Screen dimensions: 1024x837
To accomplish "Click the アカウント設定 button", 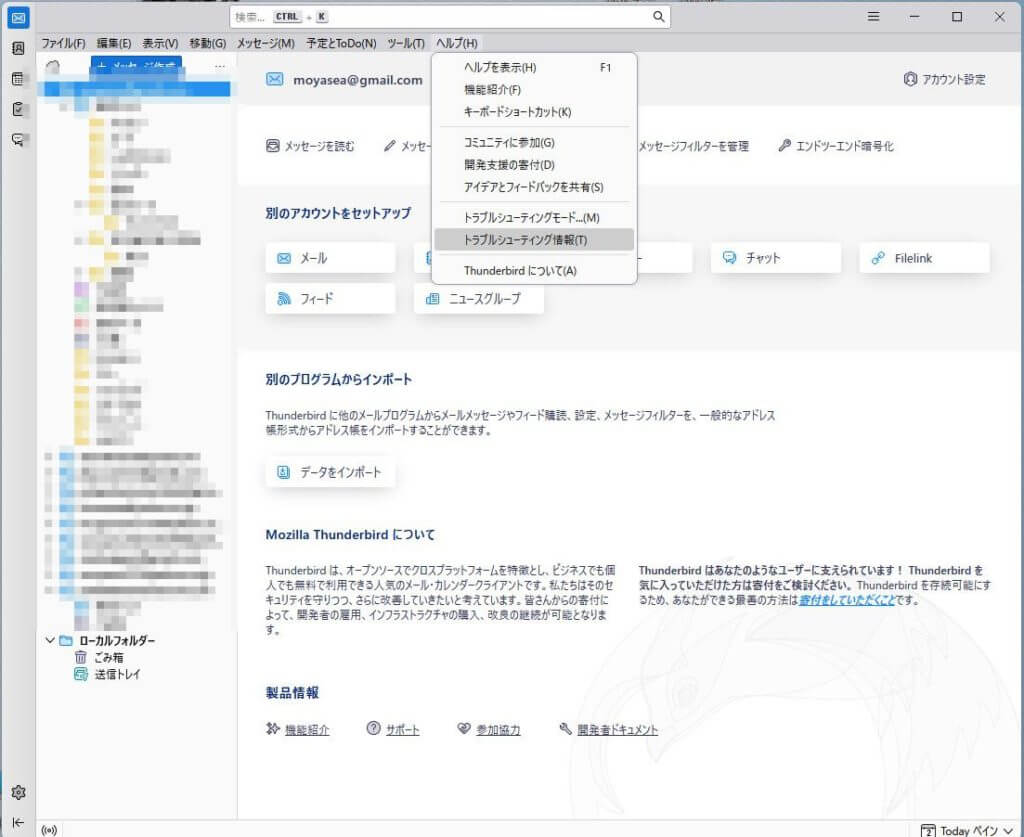I will point(944,80).
